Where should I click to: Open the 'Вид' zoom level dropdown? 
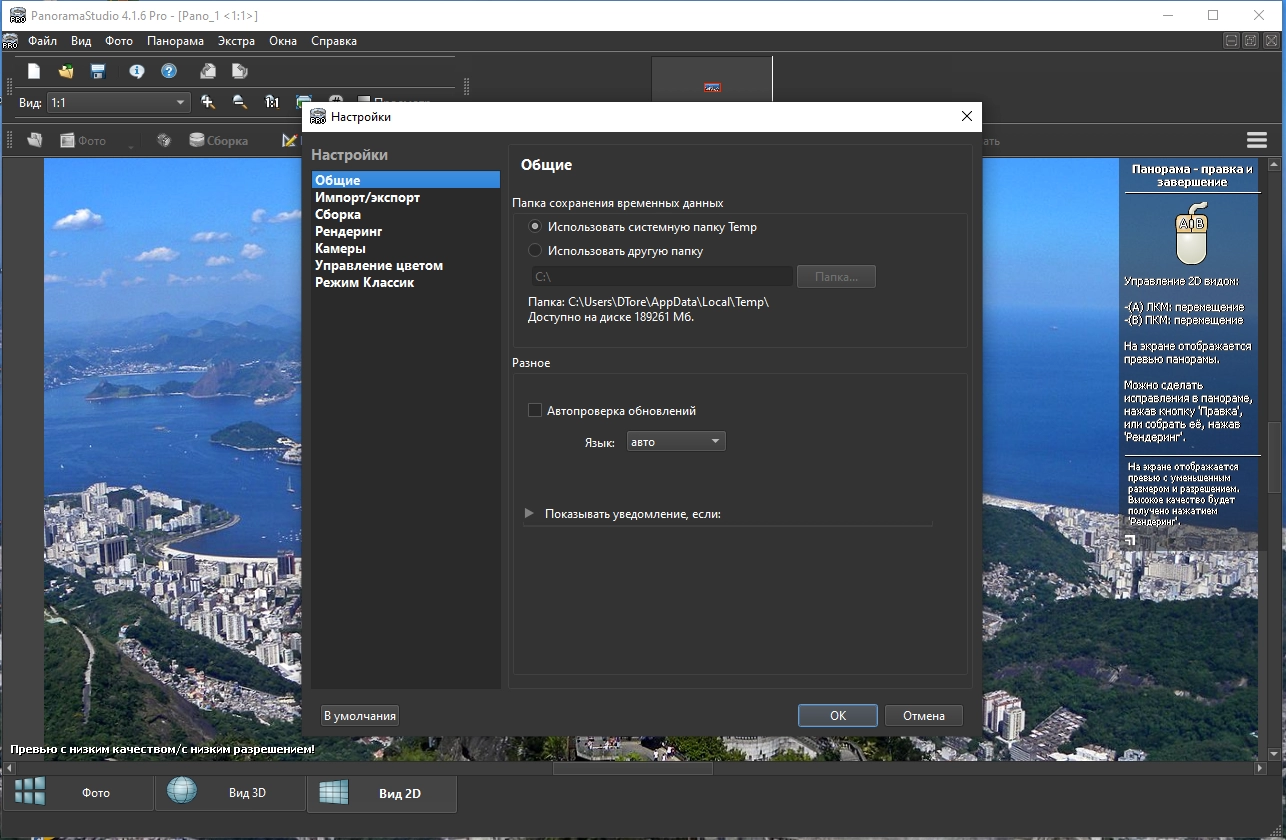click(118, 102)
